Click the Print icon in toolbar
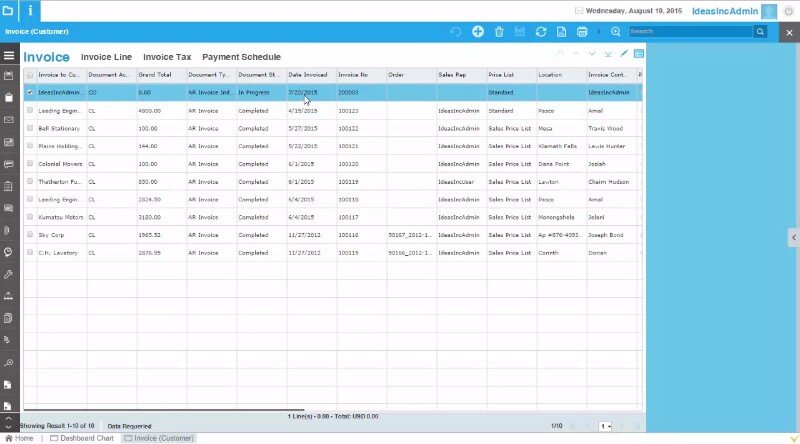This screenshot has width=800, height=444. point(582,32)
